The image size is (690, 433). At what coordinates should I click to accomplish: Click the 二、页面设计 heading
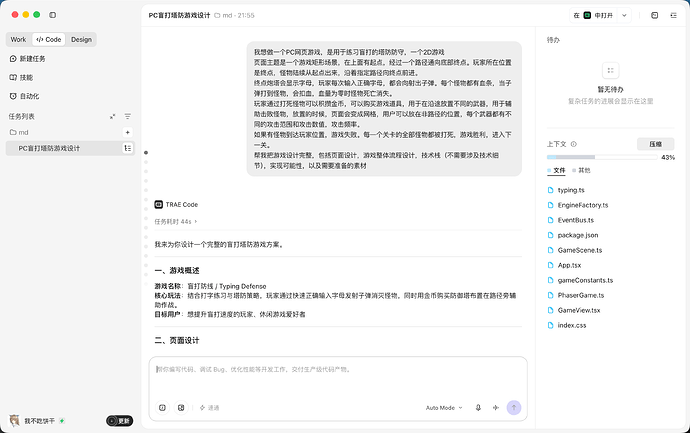[177, 341]
